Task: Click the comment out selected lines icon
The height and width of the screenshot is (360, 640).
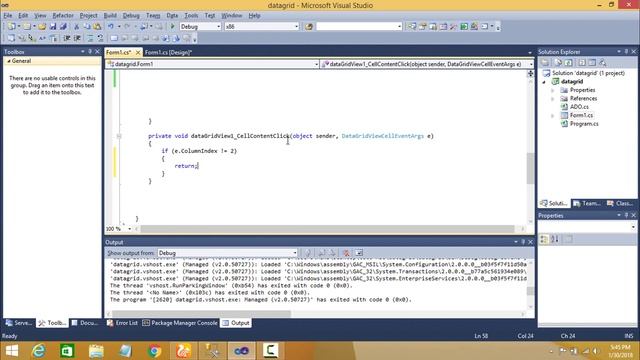Action: tap(90, 38)
